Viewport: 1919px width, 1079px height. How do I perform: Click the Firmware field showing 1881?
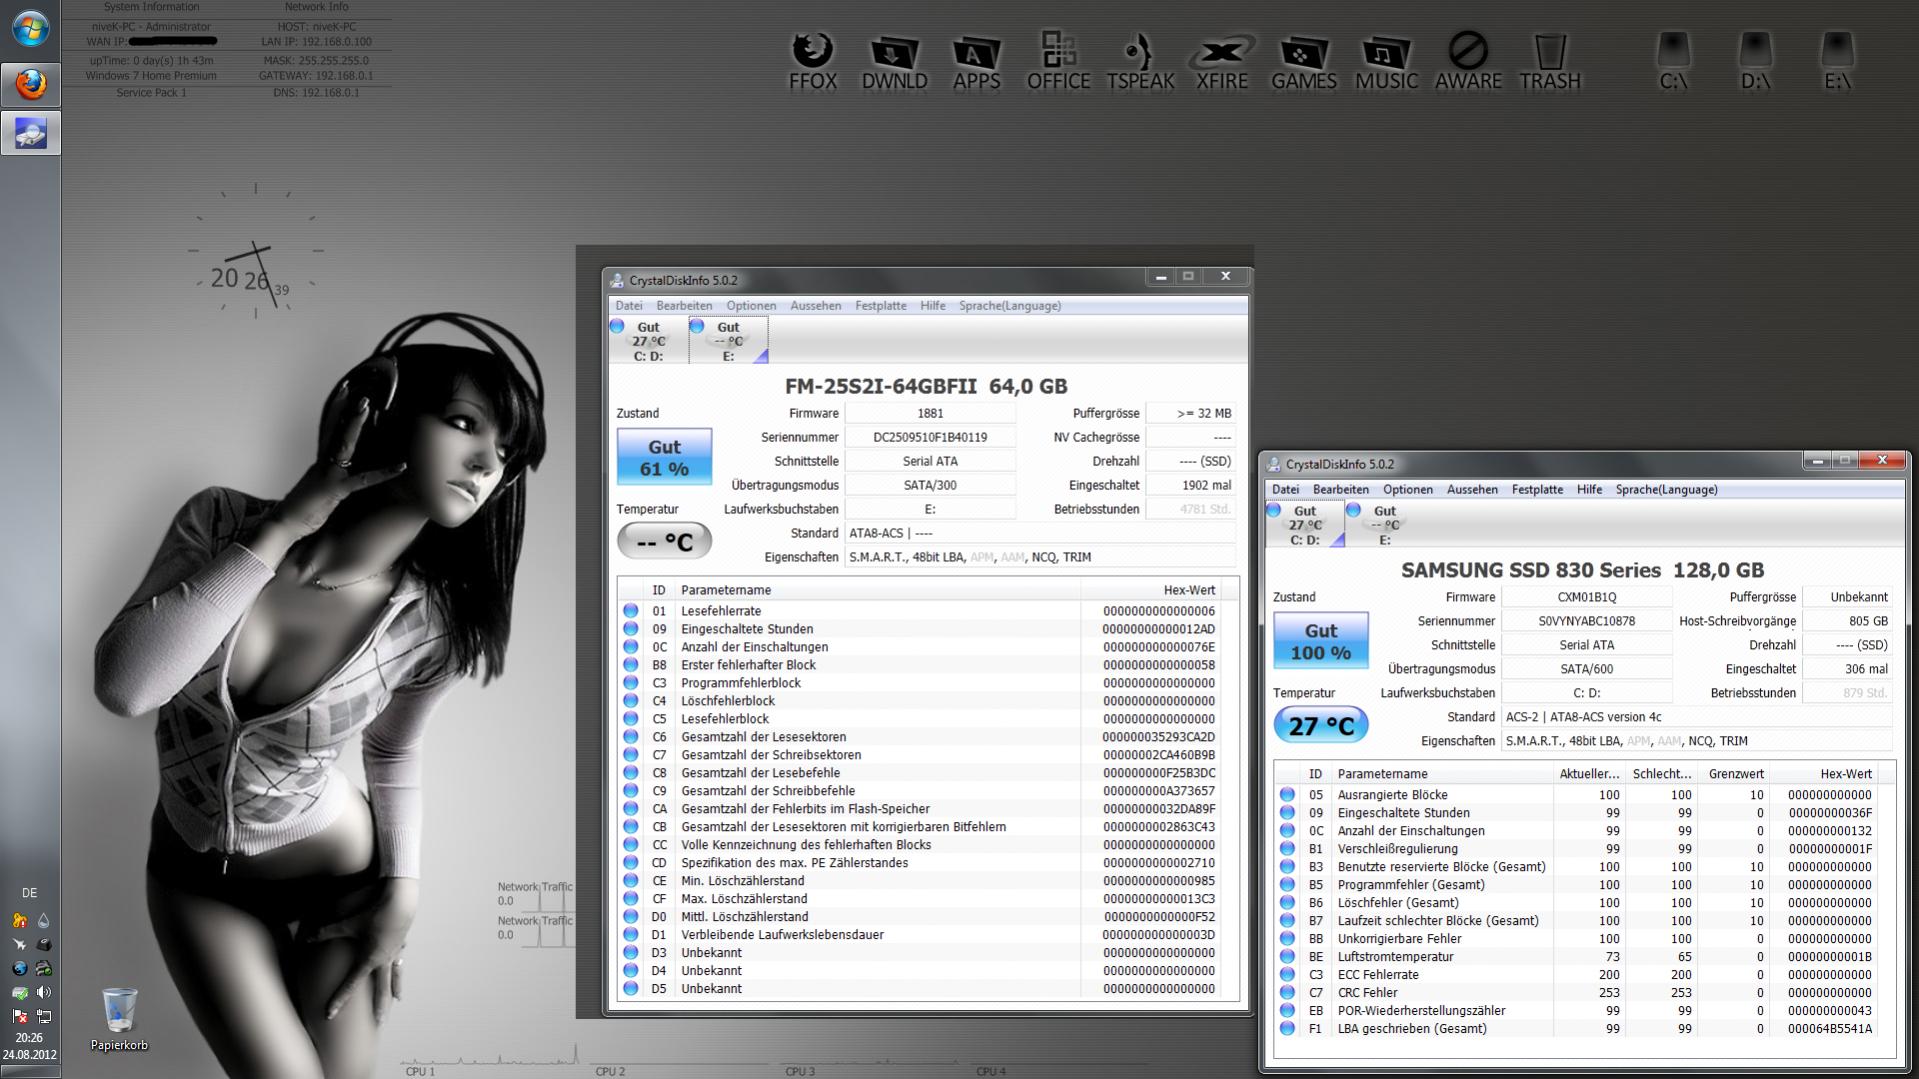click(930, 413)
